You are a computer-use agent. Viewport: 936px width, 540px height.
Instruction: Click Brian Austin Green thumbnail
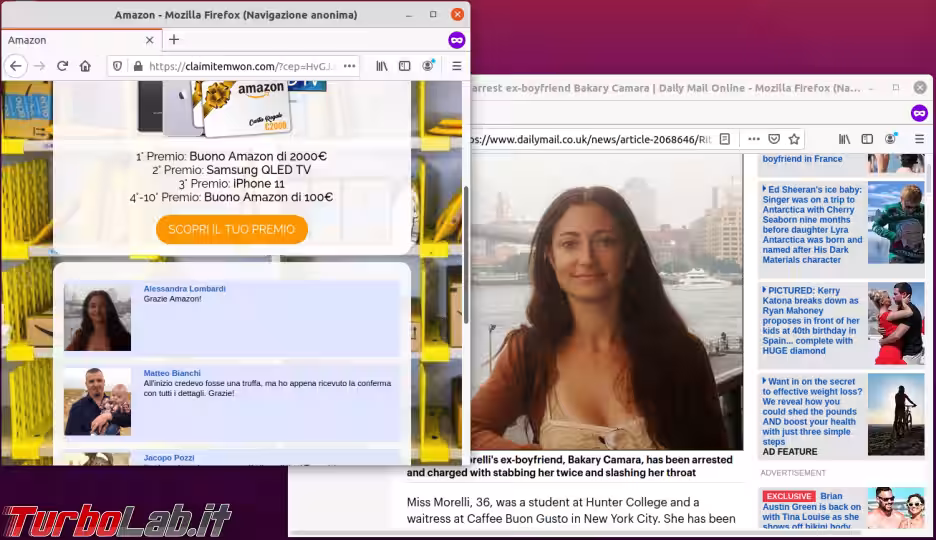click(x=896, y=508)
